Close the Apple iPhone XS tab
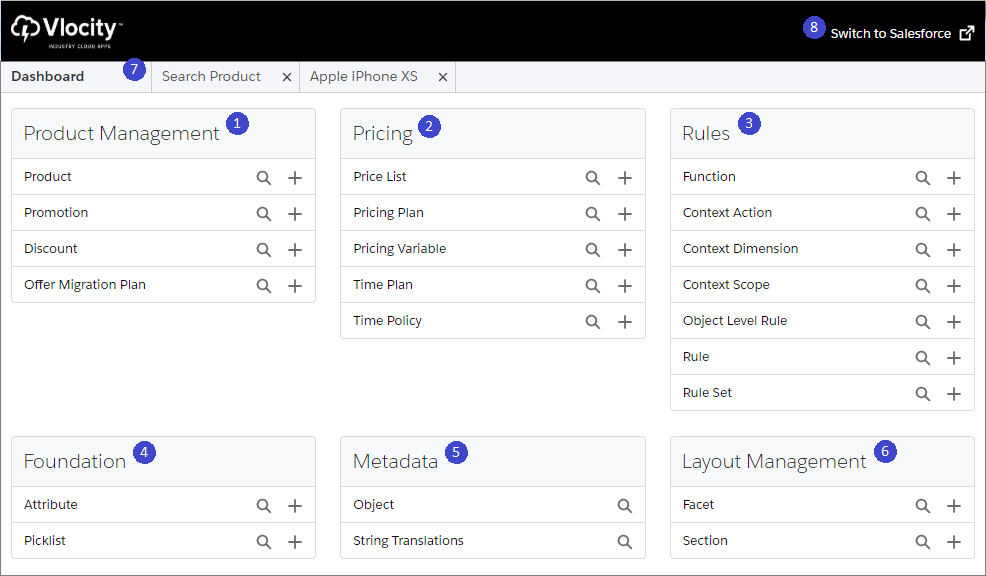986x576 pixels. (443, 77)
